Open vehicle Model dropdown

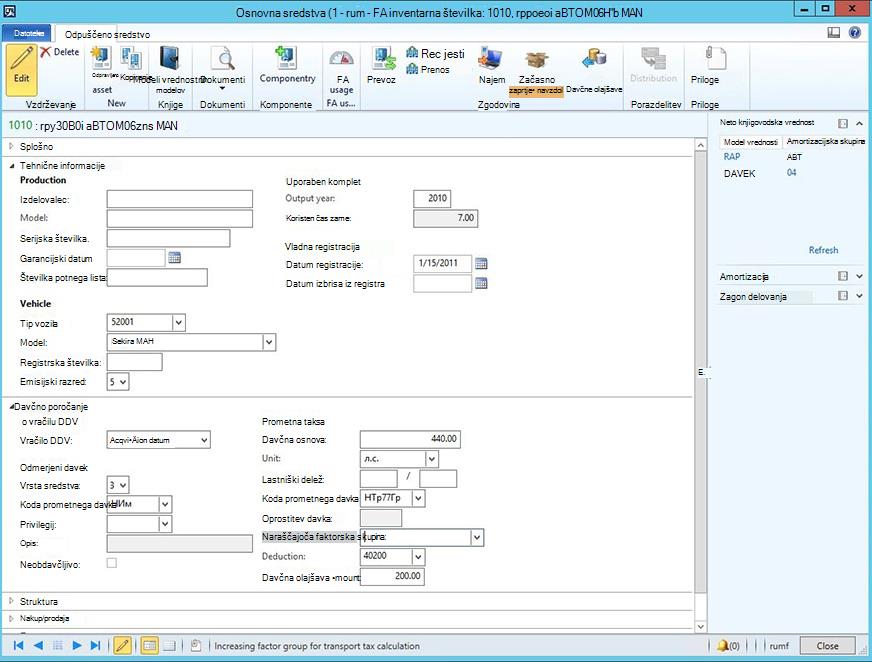click(x=269, y=342)
